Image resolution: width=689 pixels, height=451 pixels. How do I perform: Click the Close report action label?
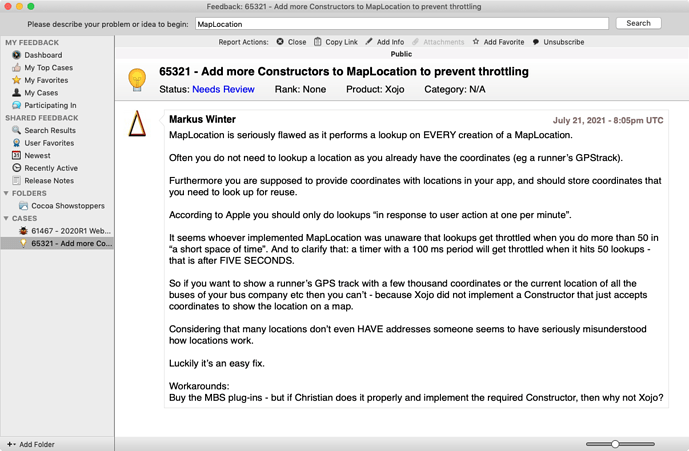(x=297, y=42)
